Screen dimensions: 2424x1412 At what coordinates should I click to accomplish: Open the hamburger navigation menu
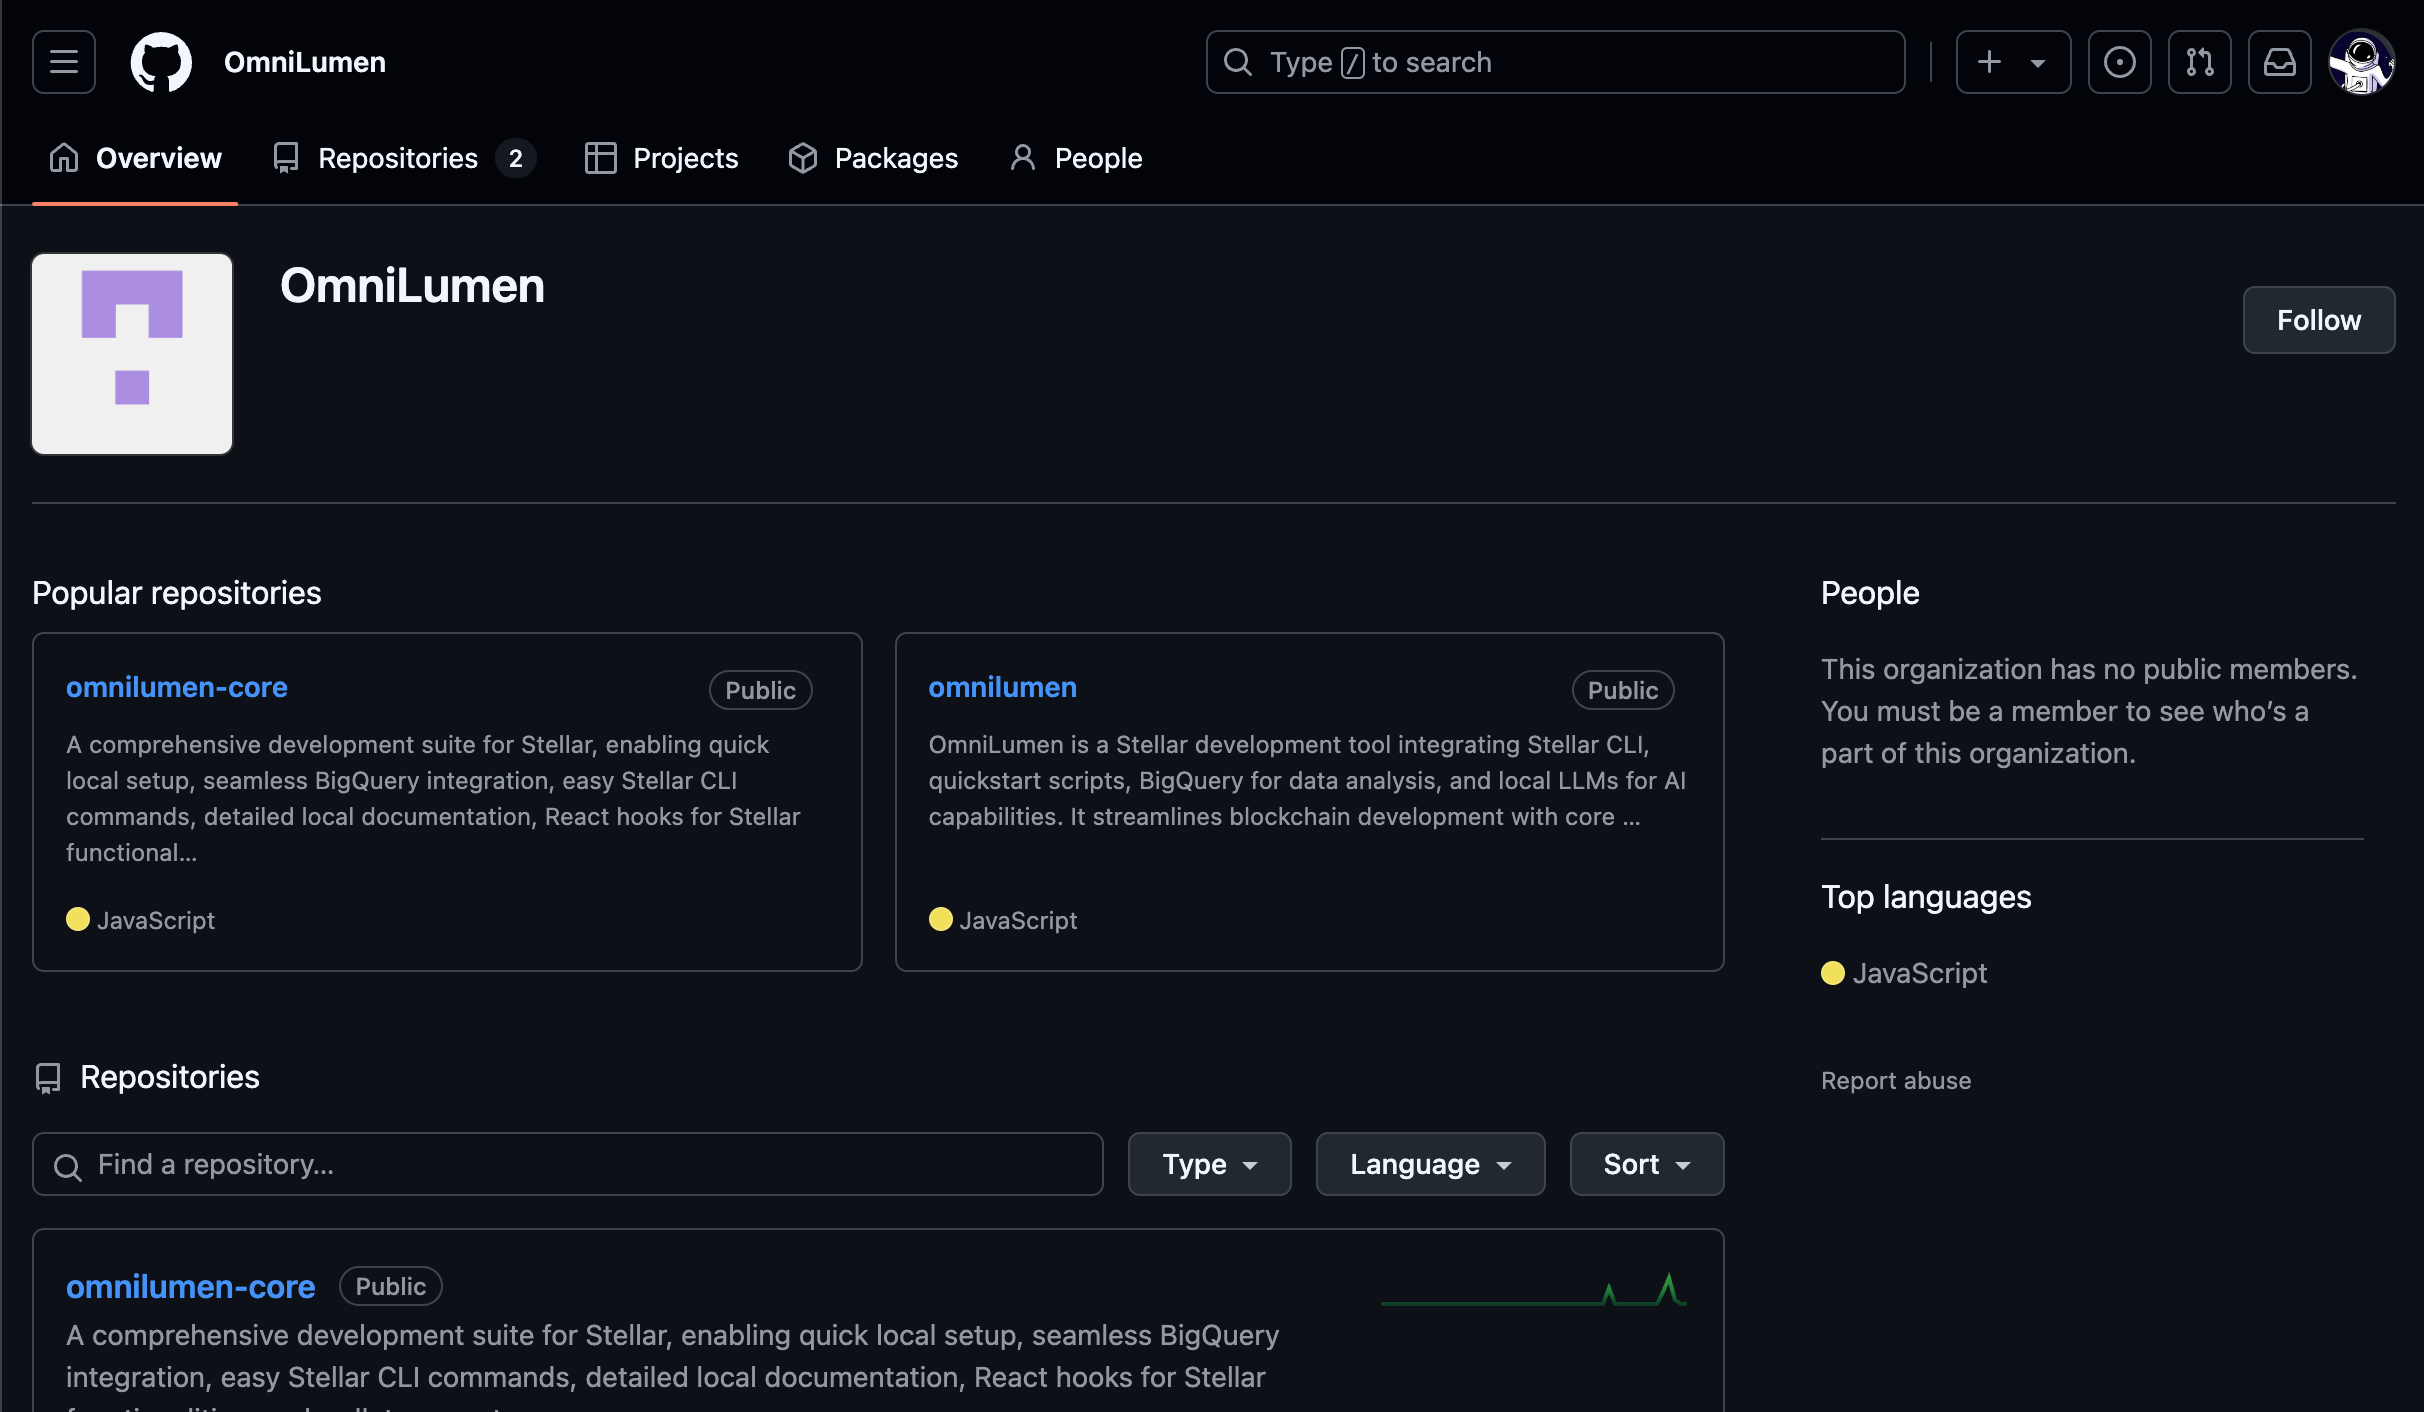[x=64, y=62]
